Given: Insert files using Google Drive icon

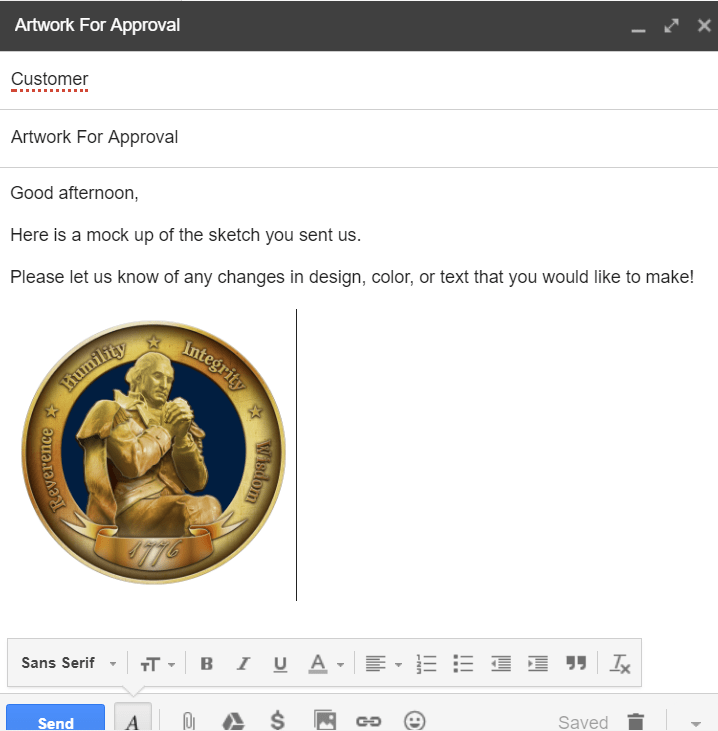Looking at the screenshot, I should pos(233,721).
